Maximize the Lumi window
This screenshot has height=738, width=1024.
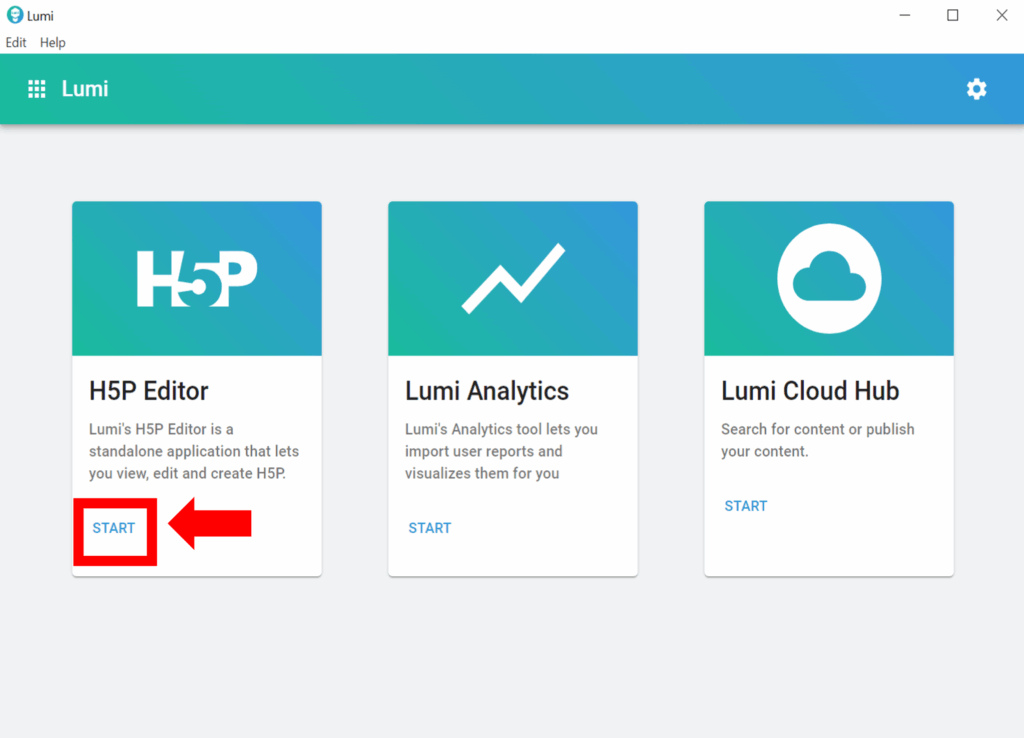[953, 15]
